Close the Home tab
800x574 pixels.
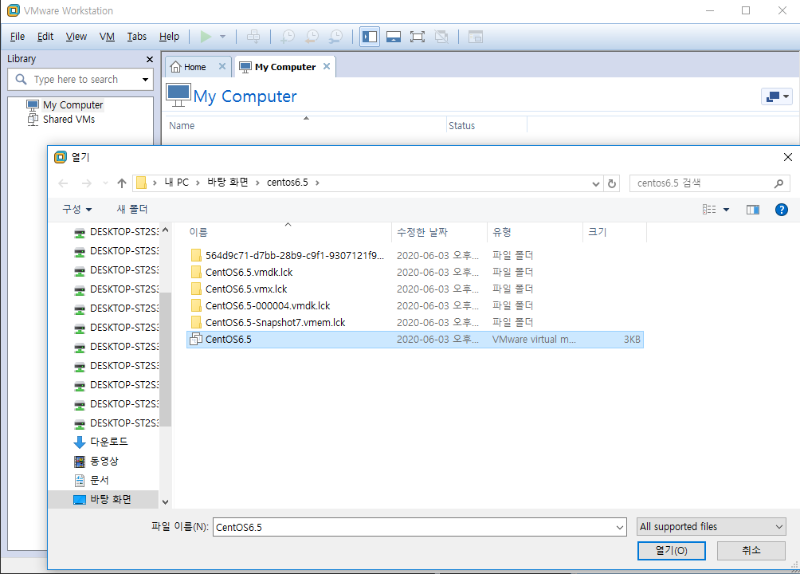tap(222, 66)
